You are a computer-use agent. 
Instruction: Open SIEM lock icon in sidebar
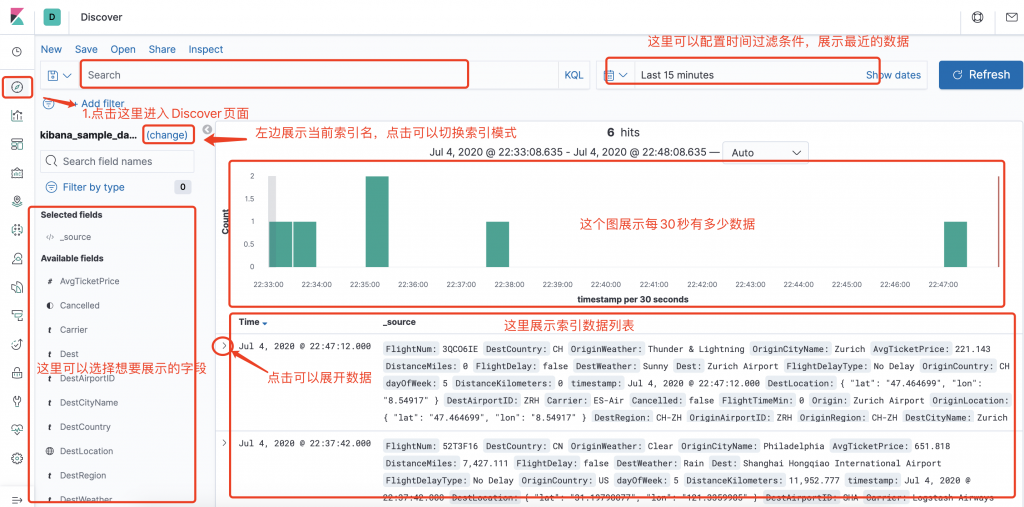click(x=17, y=372)
